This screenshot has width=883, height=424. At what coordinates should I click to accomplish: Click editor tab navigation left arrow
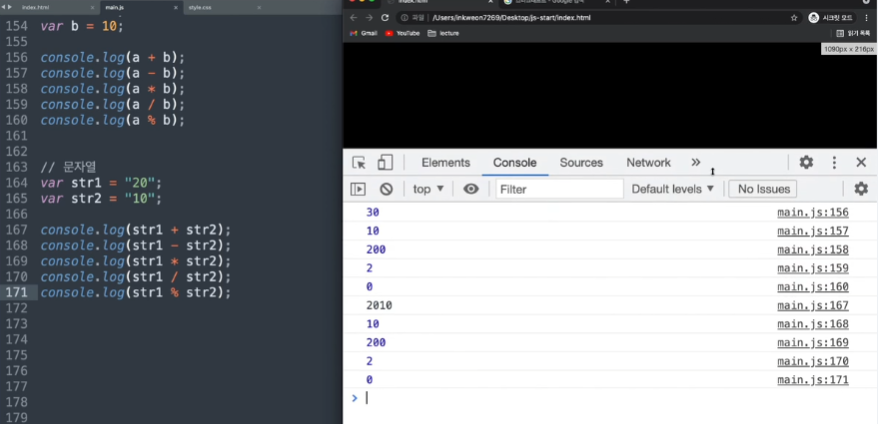click(x=4, y=7)
